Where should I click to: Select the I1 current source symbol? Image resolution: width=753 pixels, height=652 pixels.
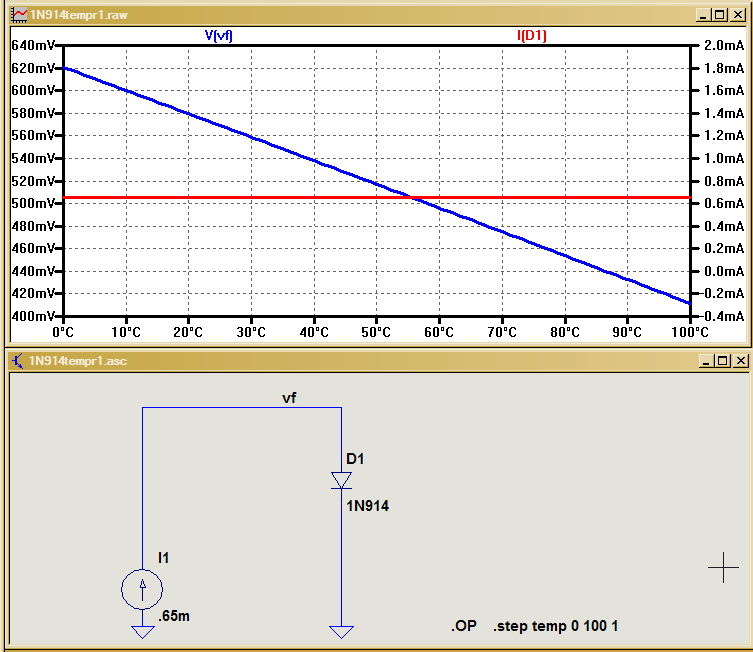142,590
